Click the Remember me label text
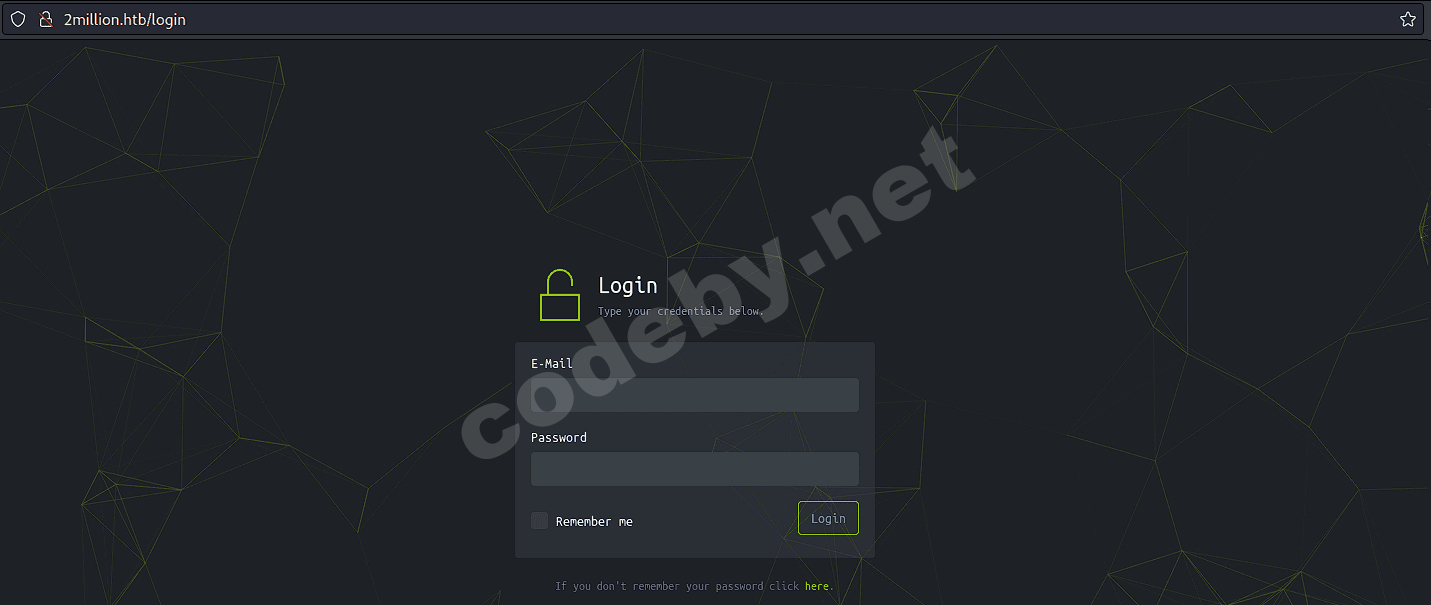This screenshot has width=1431, height=605. point(594,521)
